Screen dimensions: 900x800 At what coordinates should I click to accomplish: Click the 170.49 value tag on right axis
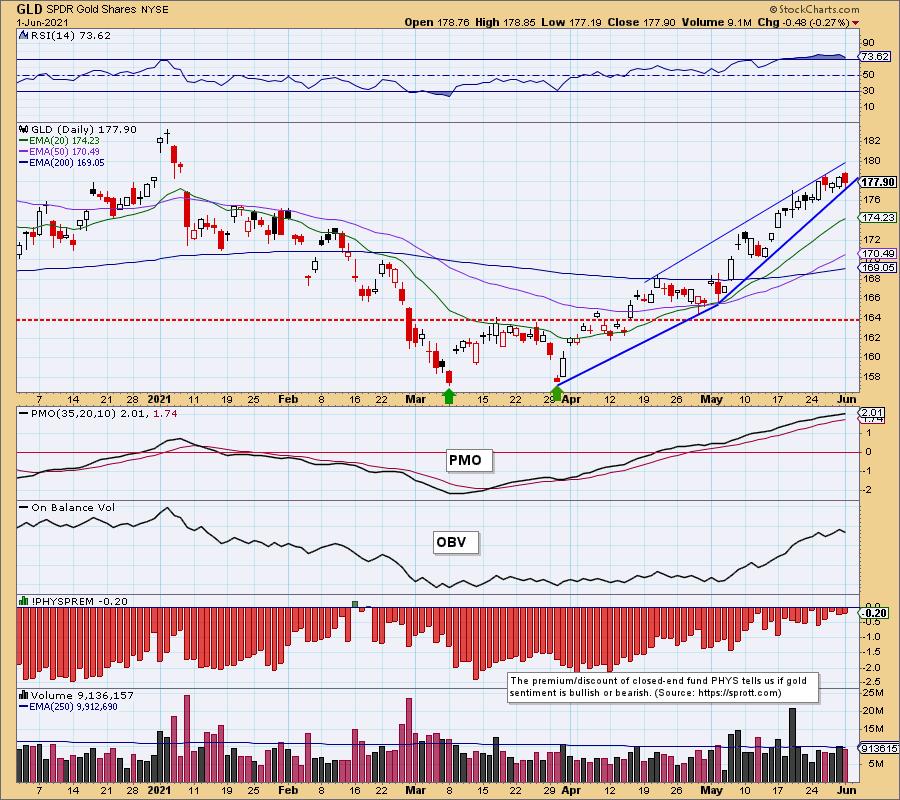click(x=878, y=253)
